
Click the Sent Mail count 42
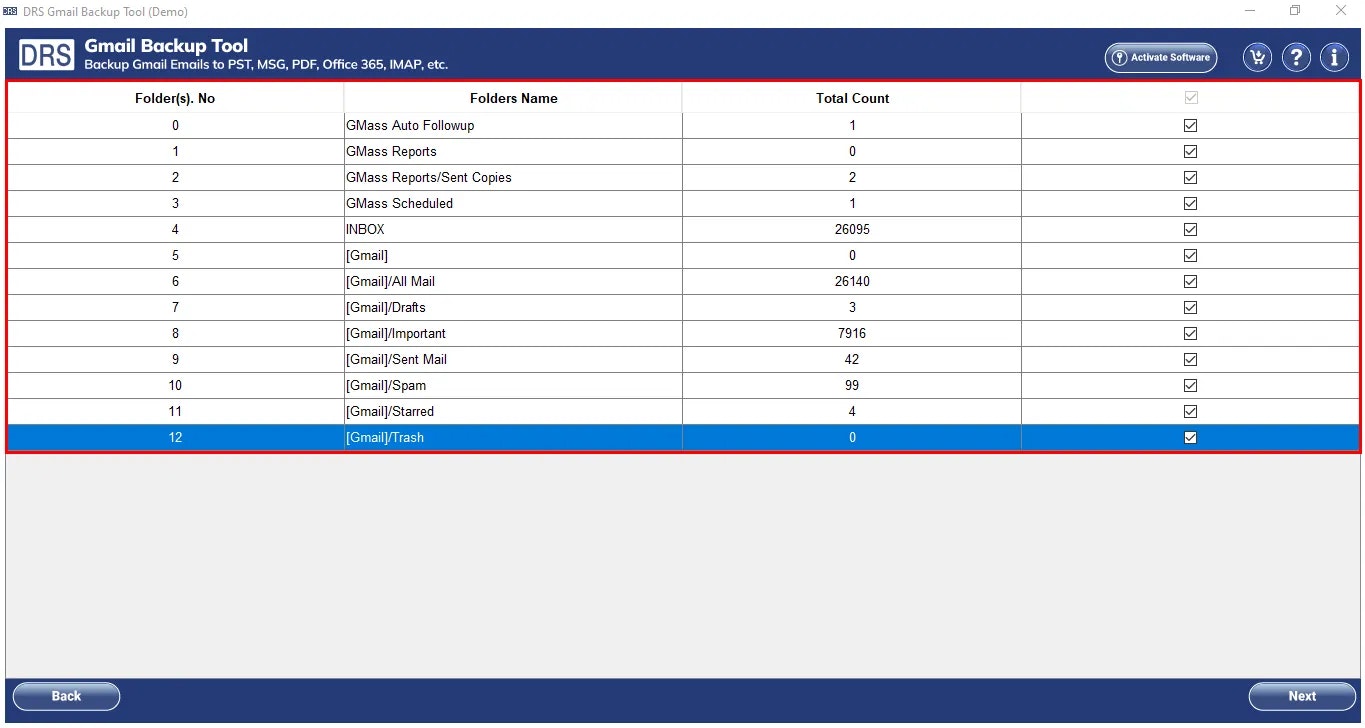852,359
